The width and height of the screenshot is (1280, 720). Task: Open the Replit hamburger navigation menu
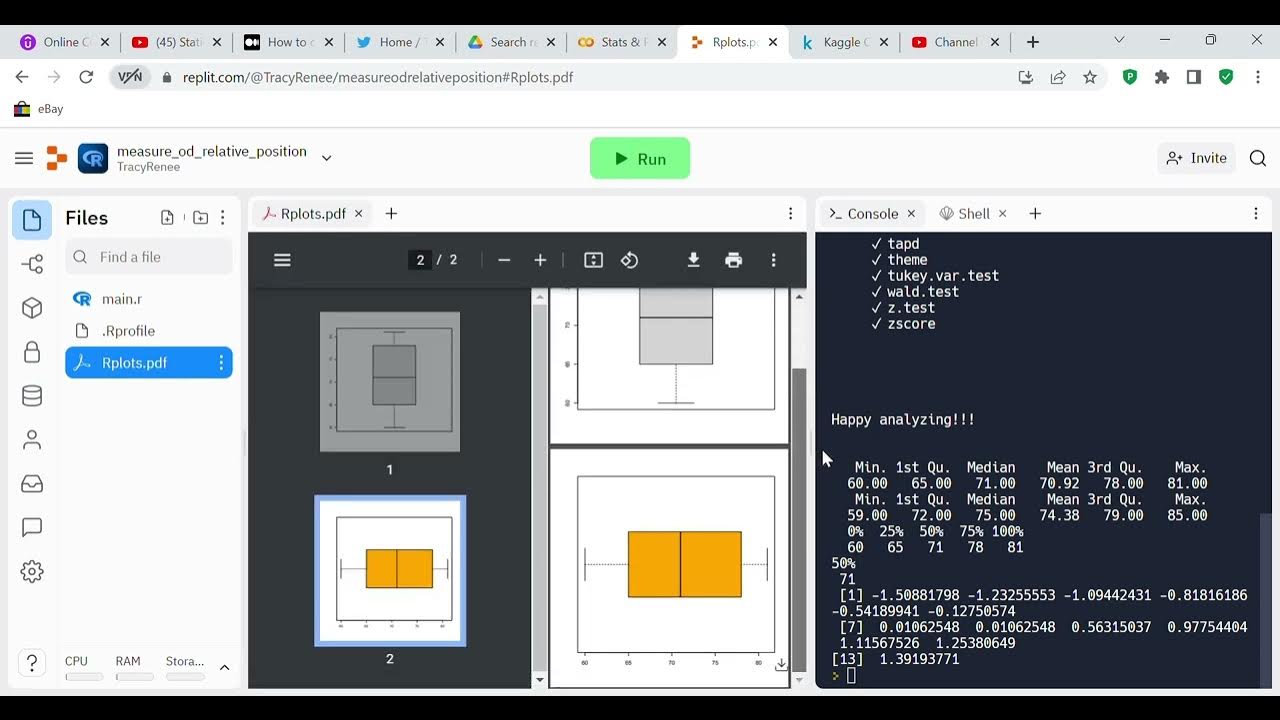coord(24,158)
